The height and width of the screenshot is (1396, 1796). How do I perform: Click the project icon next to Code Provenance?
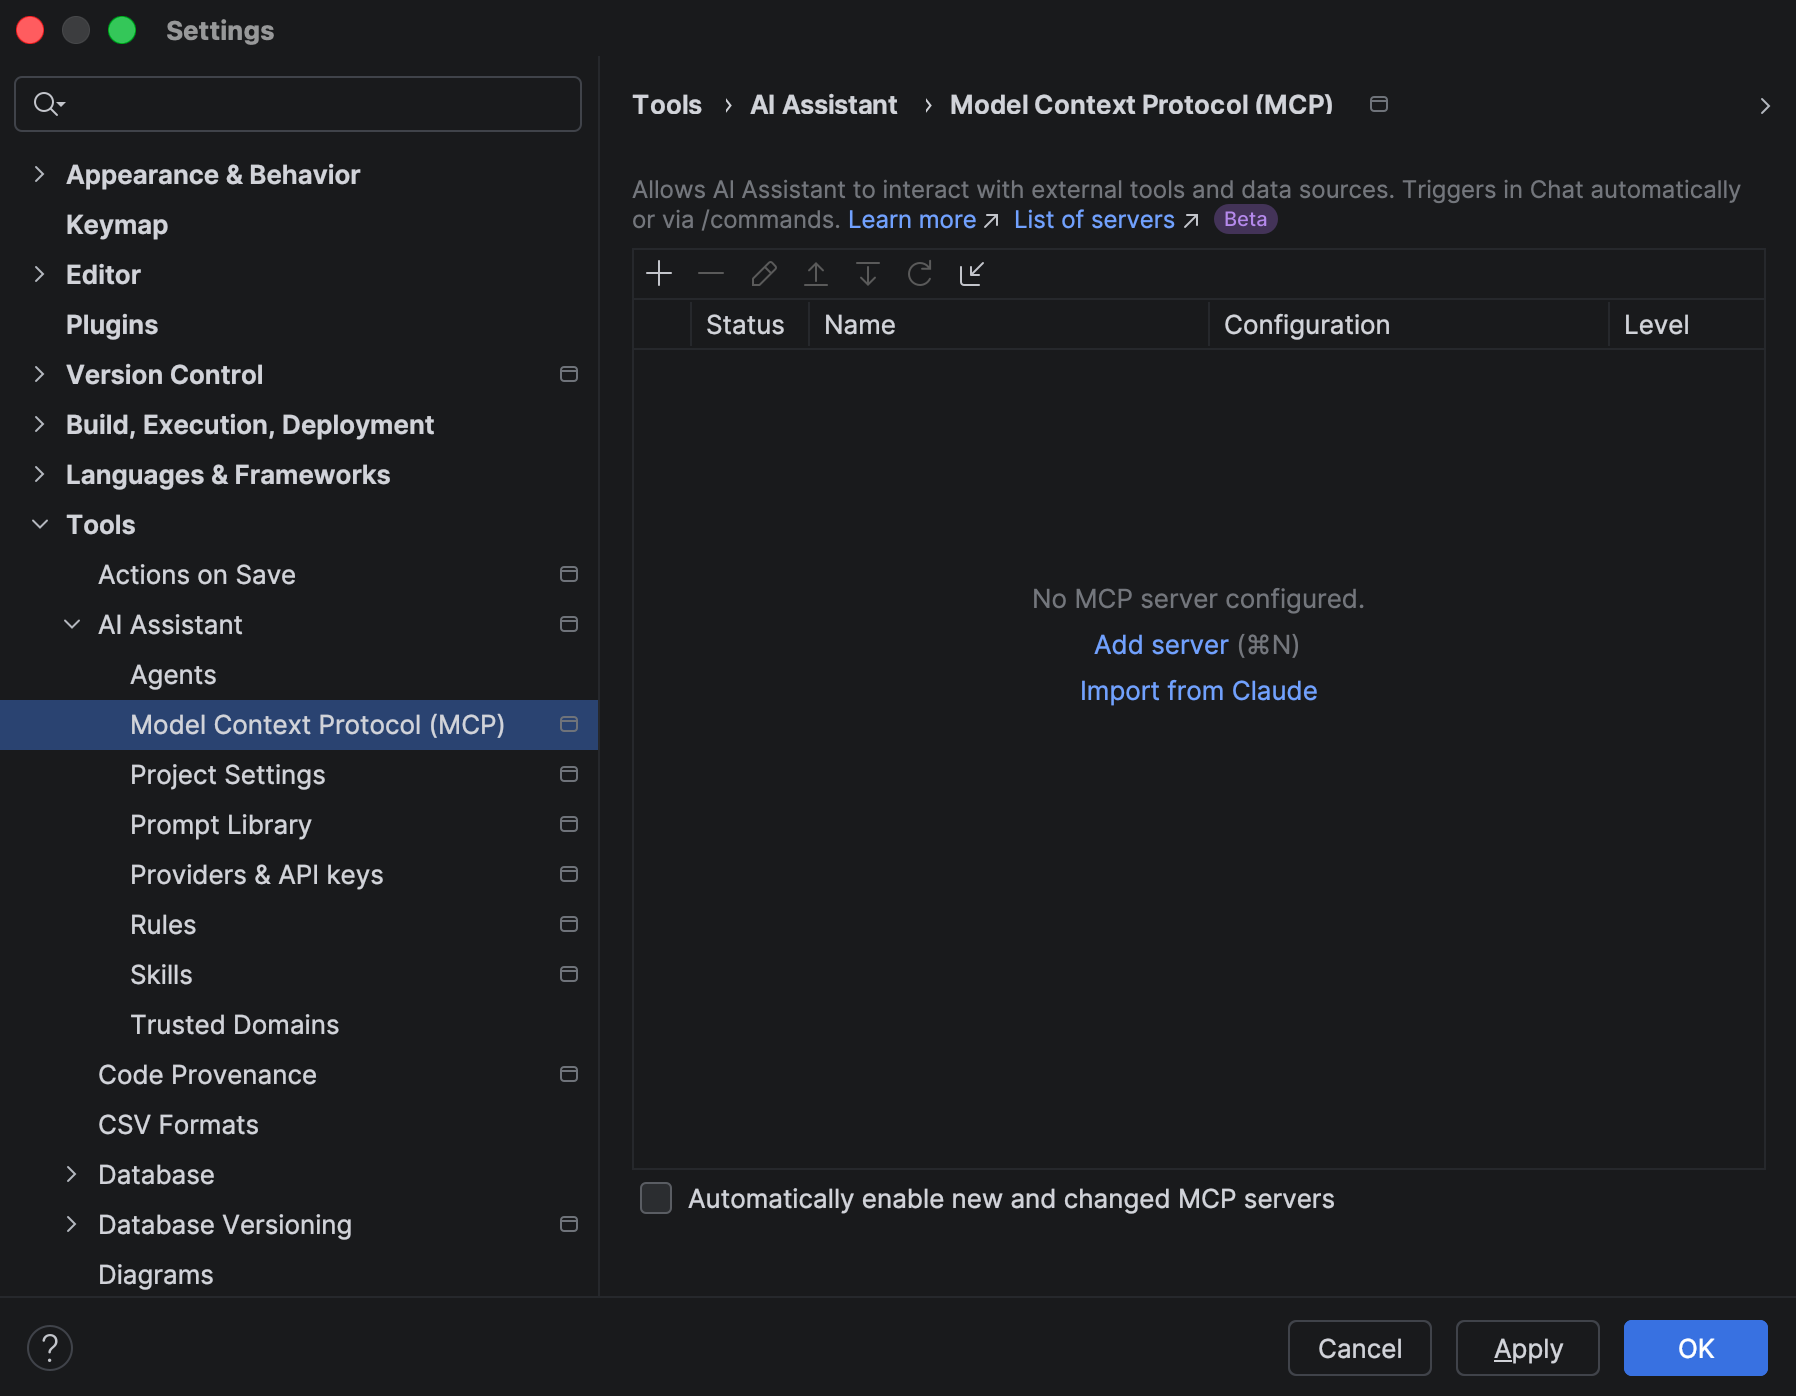coord(569,1074)
